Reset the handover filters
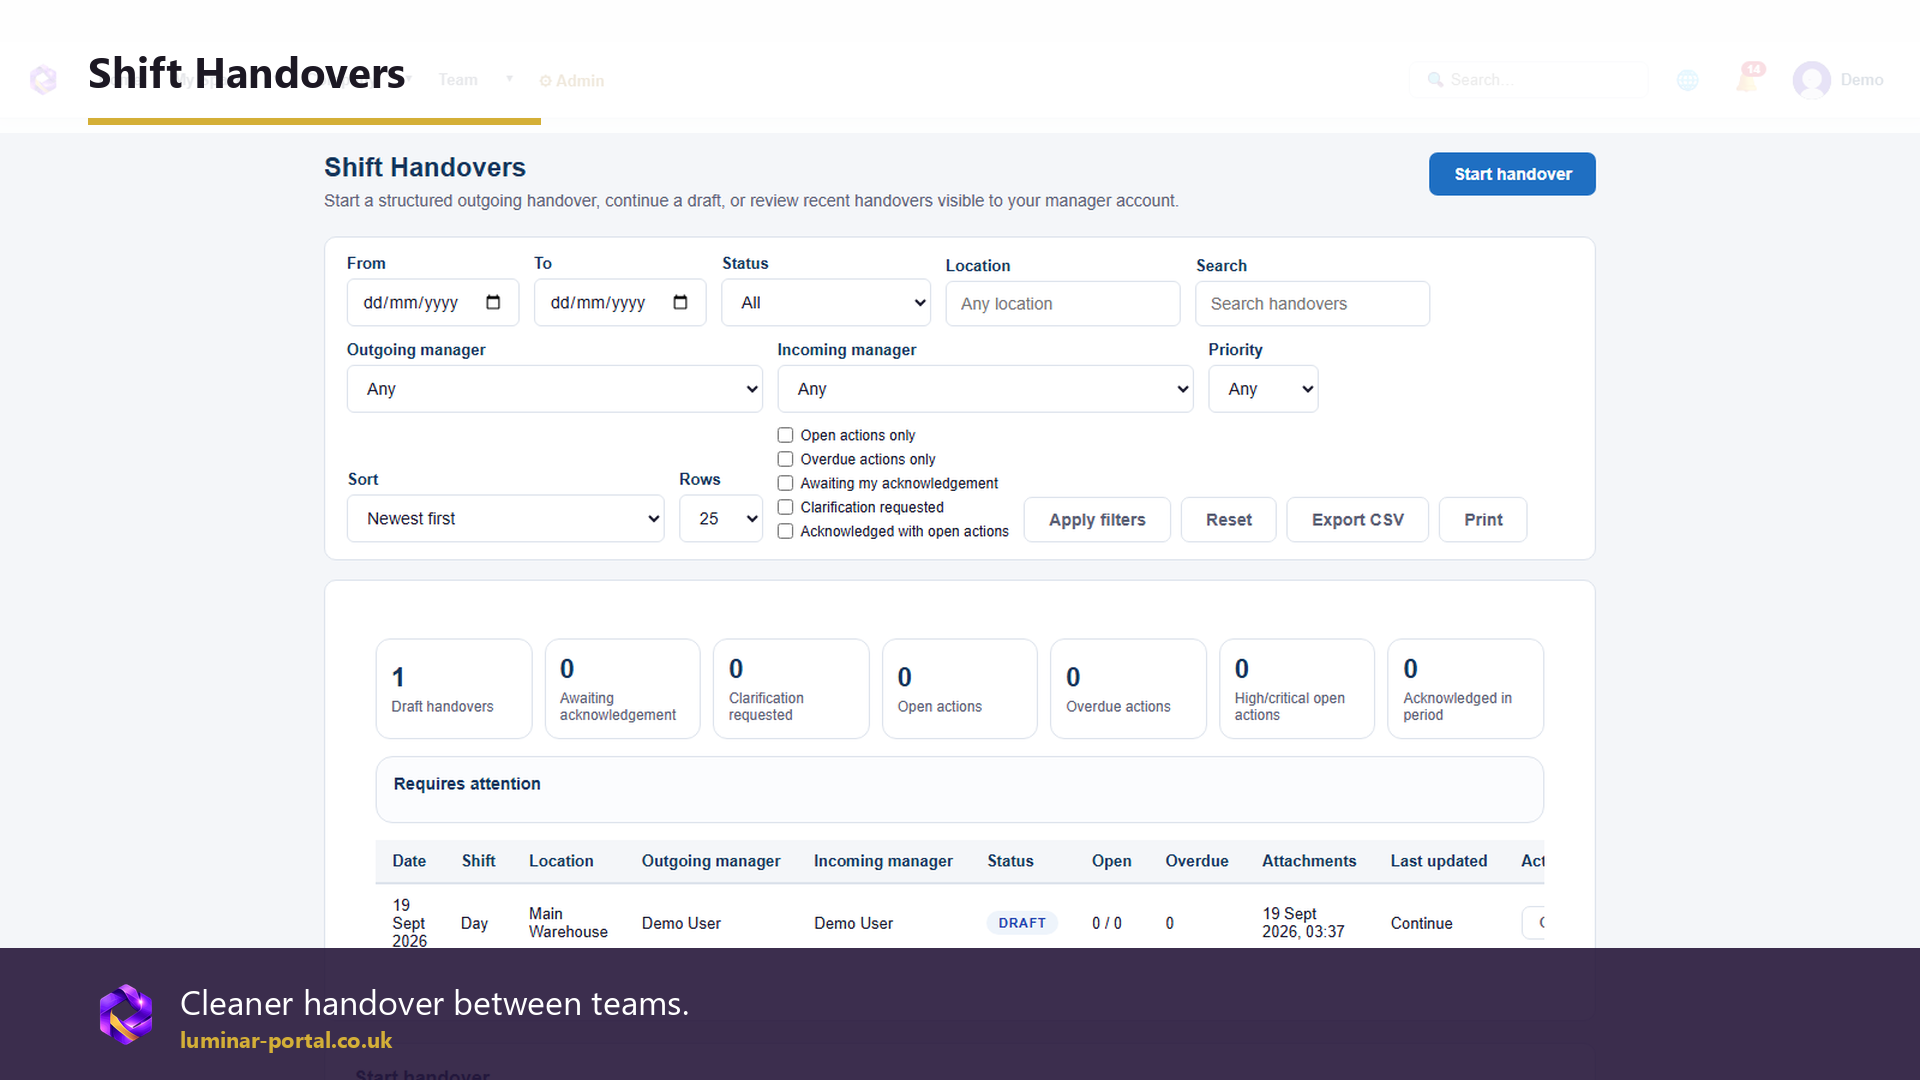1920x1080 pixels. (1228, 520)
